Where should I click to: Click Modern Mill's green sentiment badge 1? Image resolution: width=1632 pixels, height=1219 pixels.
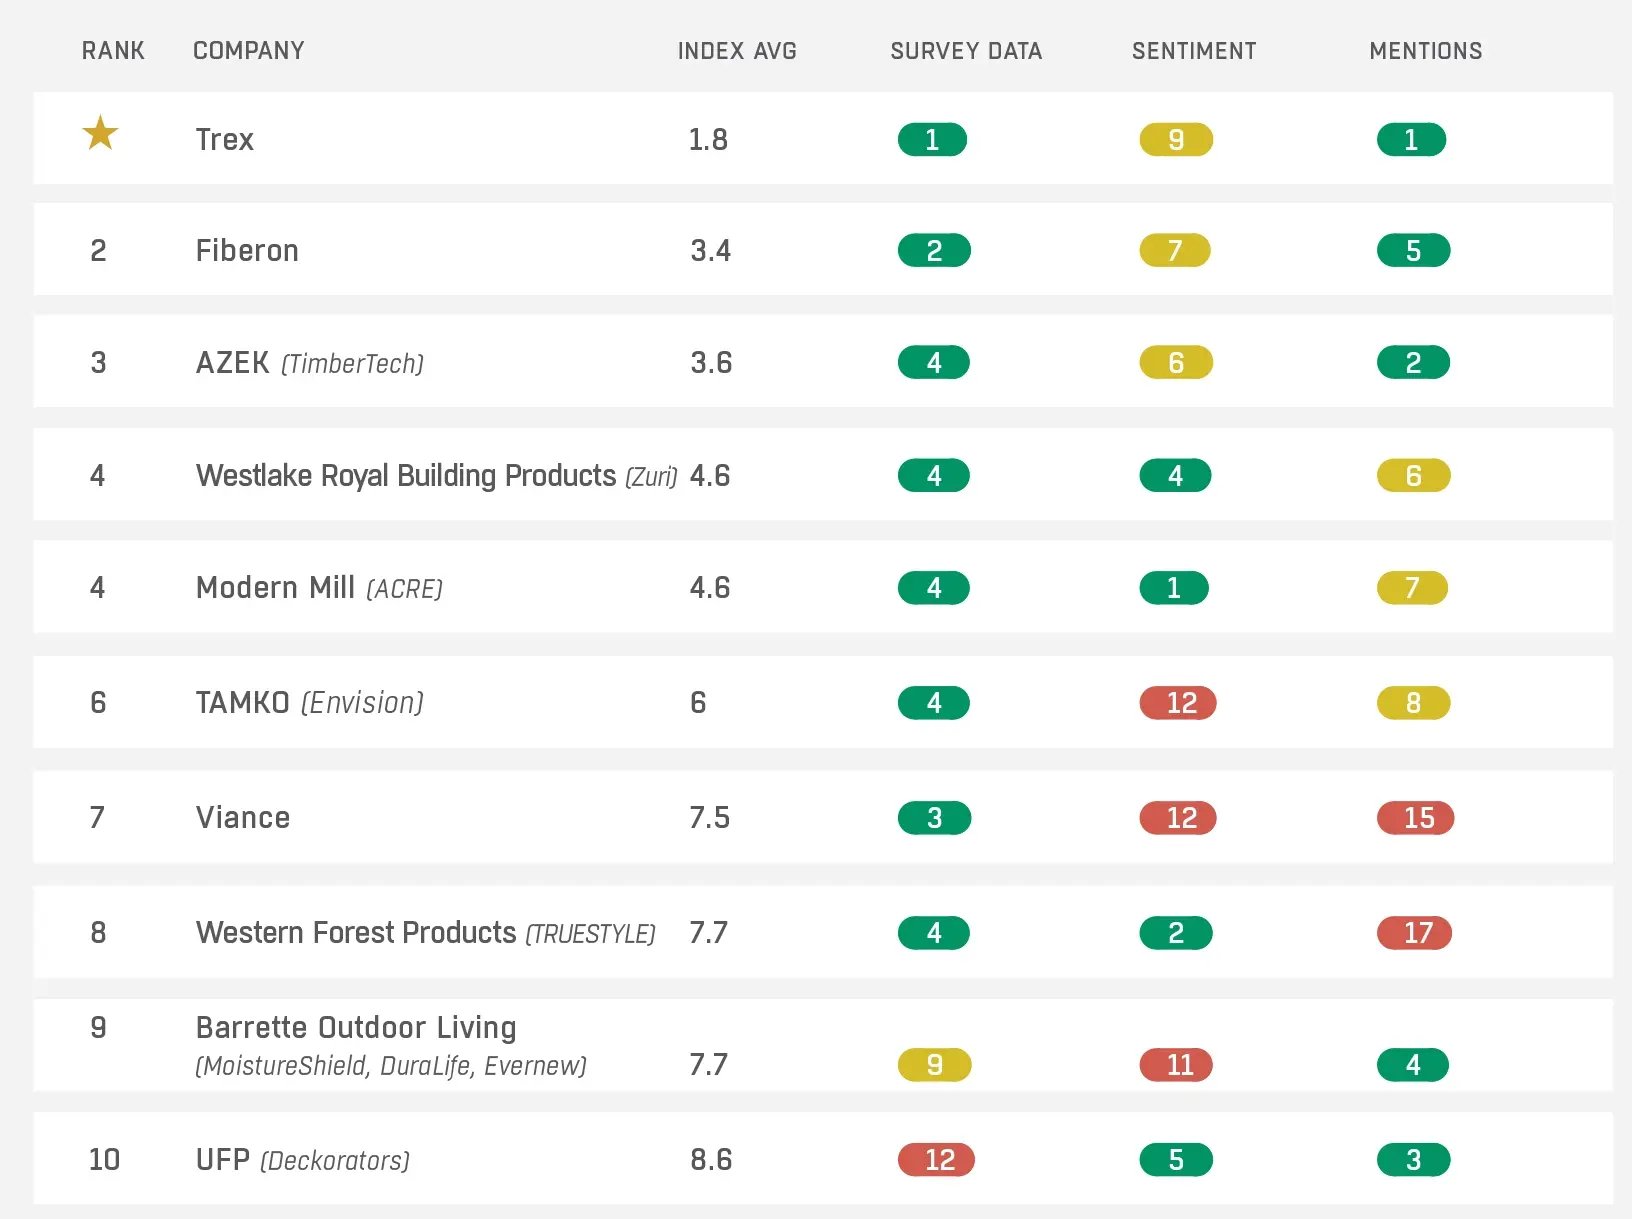tap(1174, 588)
